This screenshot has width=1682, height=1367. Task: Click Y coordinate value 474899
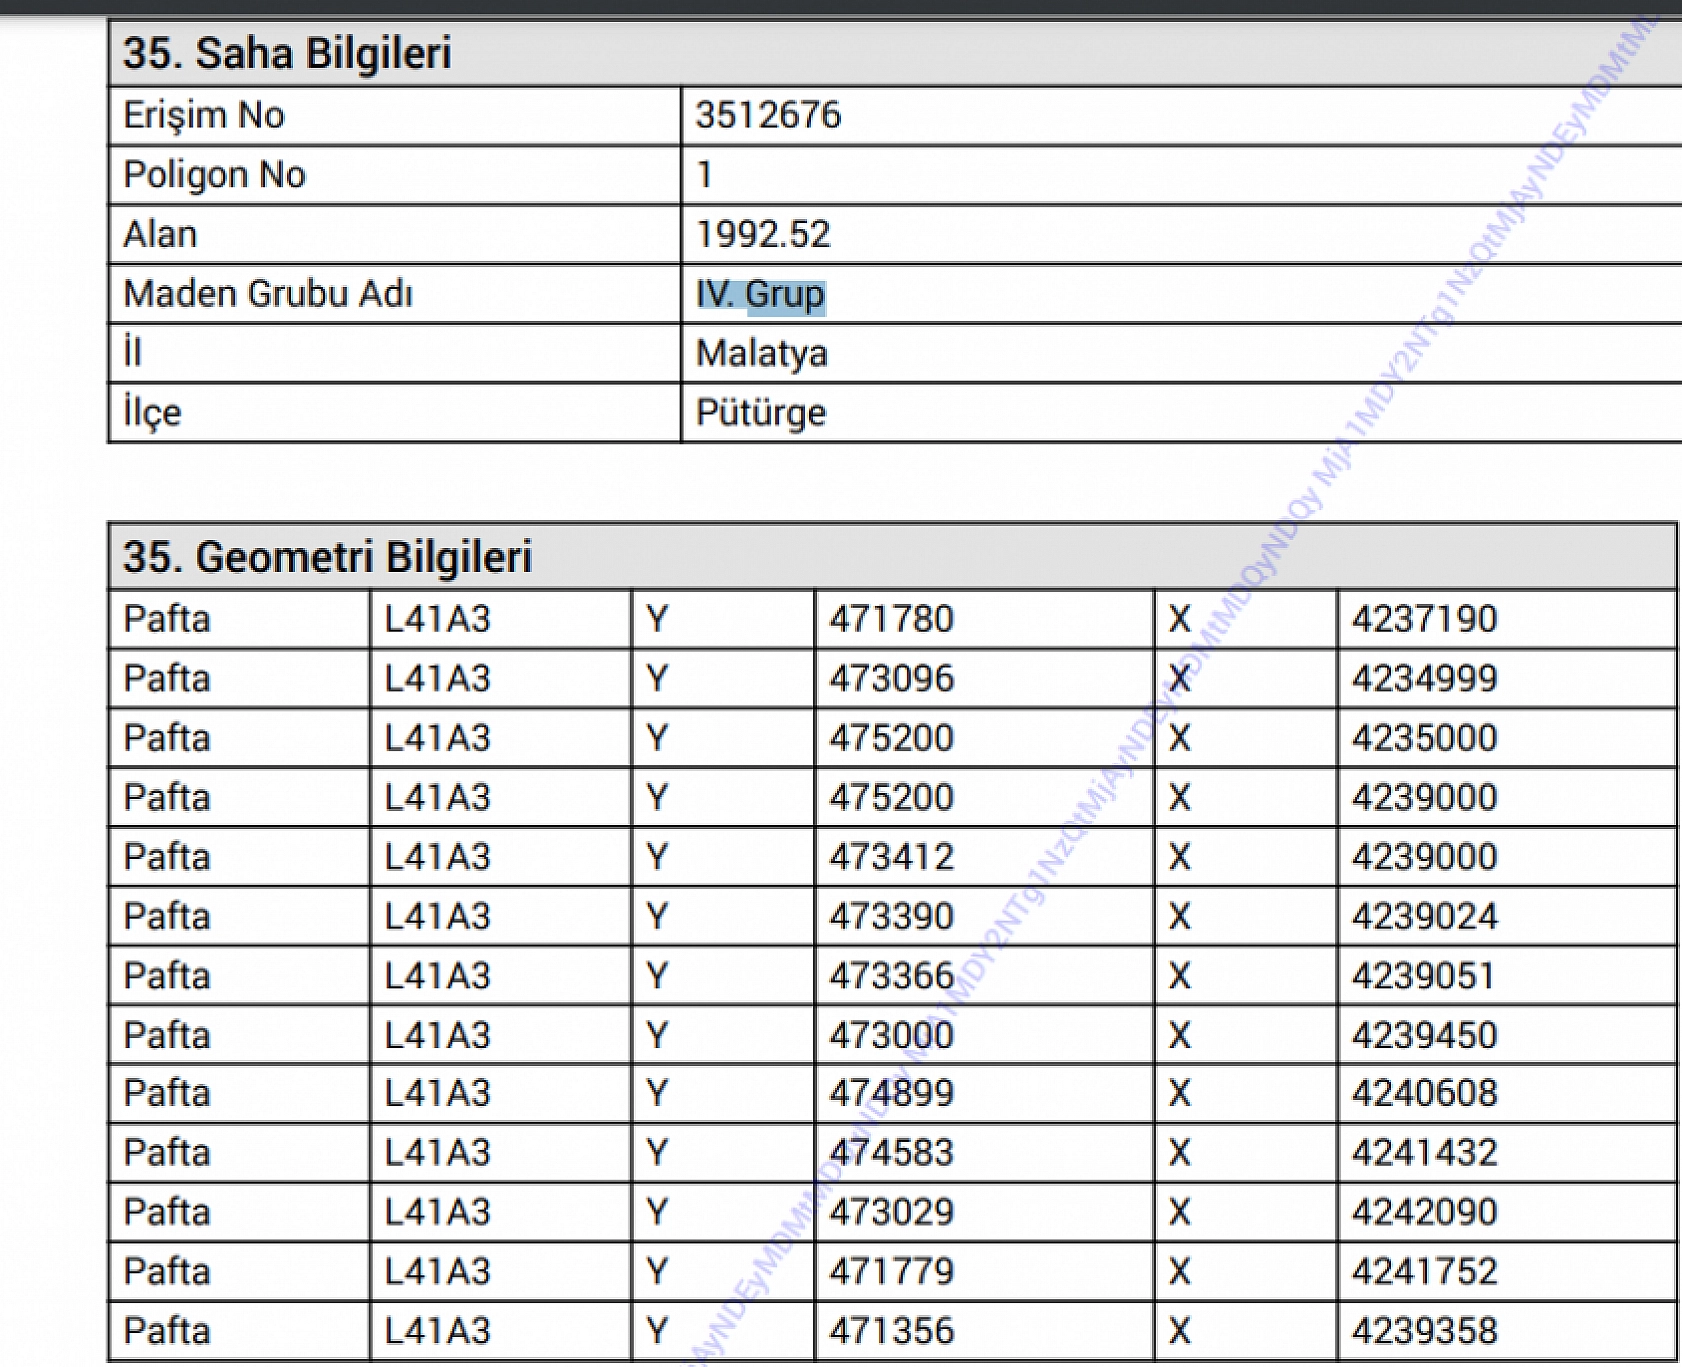[891, 1093]
